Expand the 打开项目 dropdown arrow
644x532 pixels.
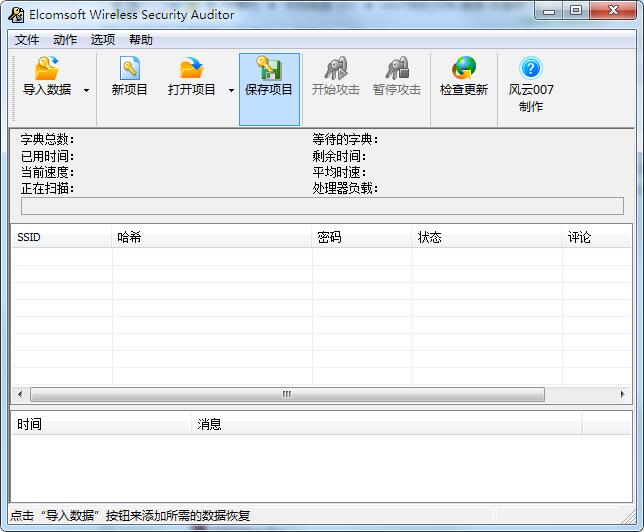coord(231,90)
